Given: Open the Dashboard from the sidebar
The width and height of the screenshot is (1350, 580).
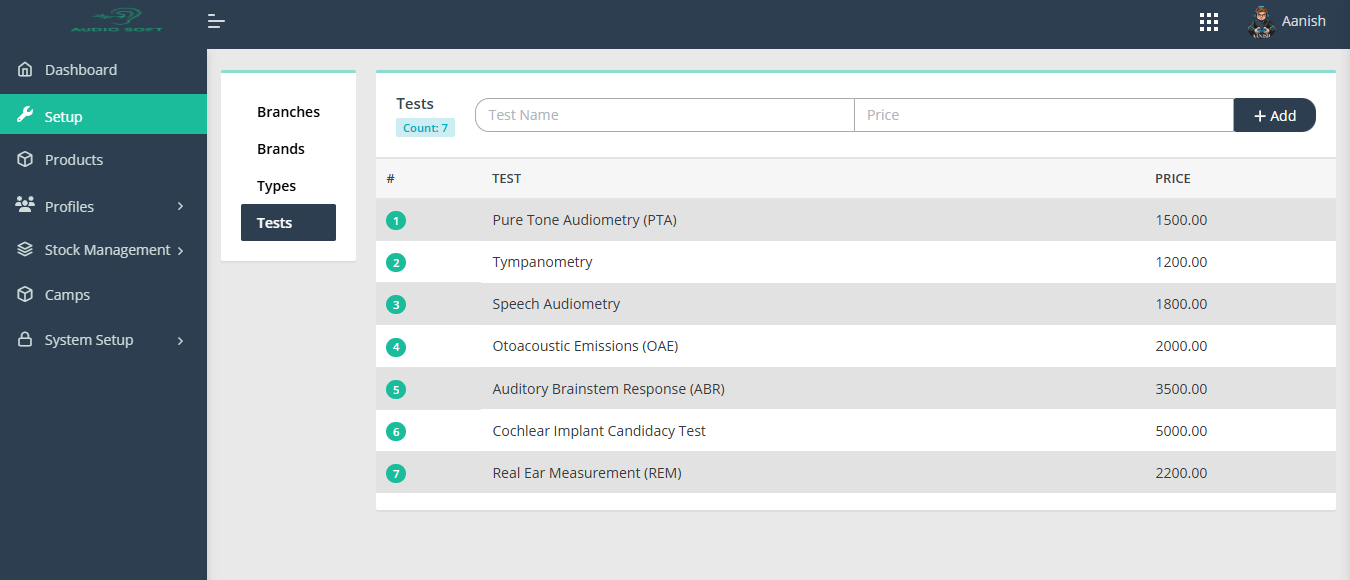Looking at the screenshot, I should pos(81,69).
